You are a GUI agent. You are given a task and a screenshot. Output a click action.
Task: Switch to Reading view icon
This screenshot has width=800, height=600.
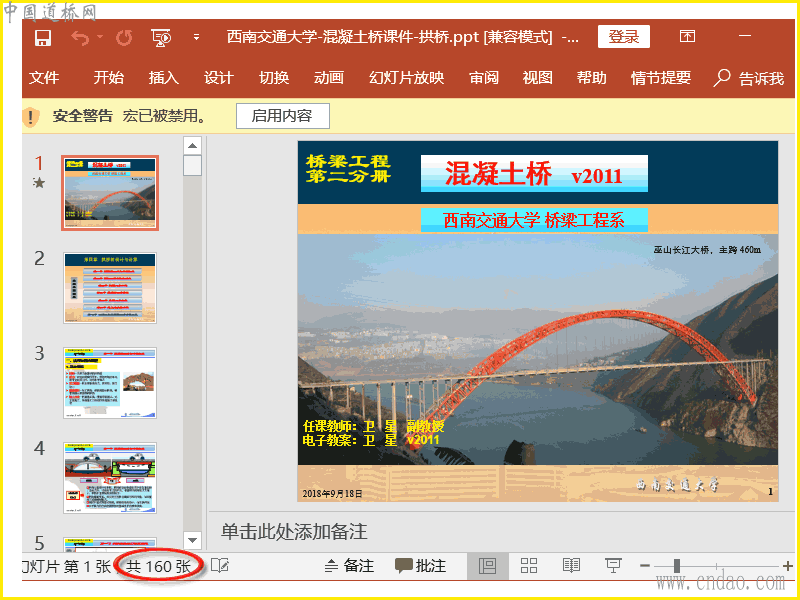pos(571,565)
